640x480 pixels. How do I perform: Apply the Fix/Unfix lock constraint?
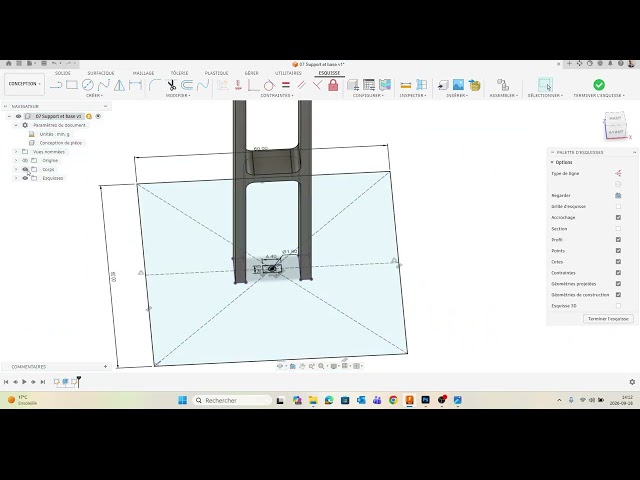coord(333,85)
